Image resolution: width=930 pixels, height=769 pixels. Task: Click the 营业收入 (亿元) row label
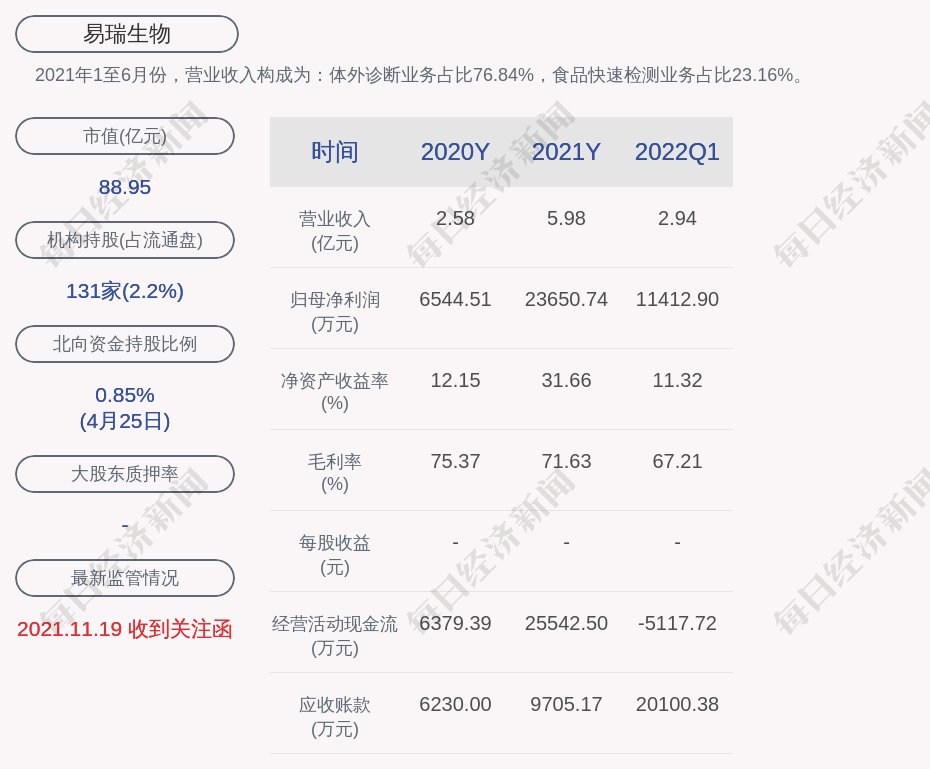pyautogui.click(x=335, y=231)
